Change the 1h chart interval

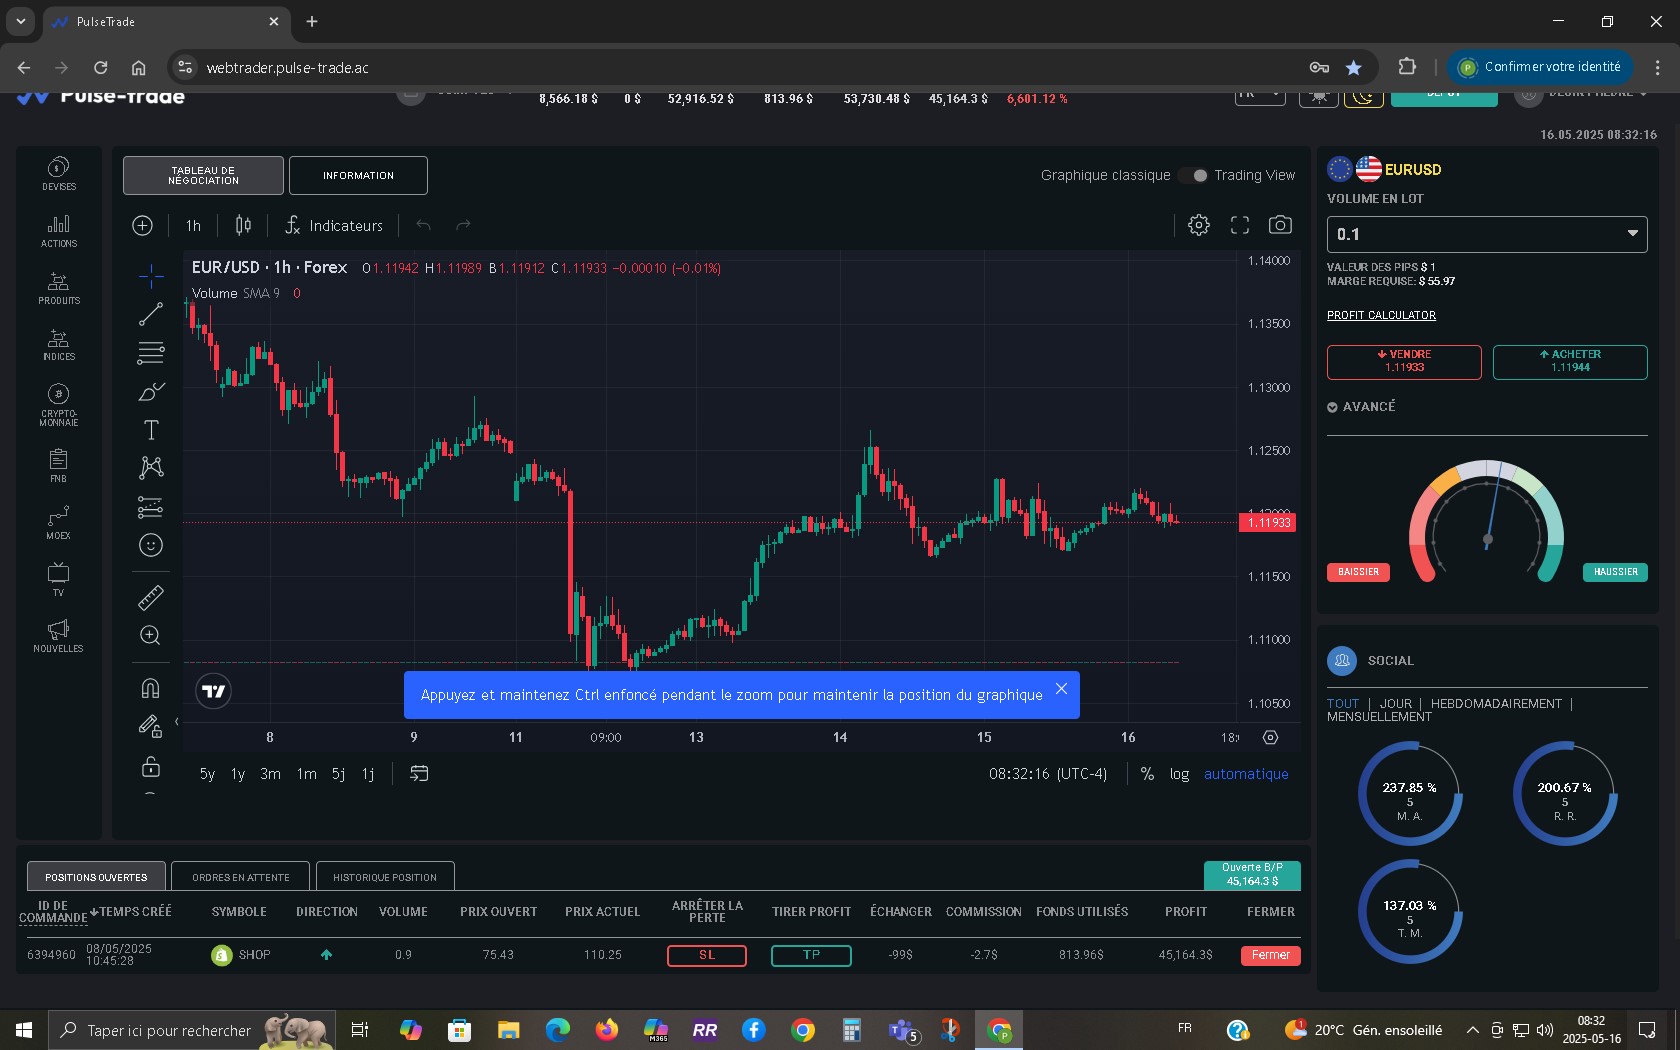coord(193,226)
